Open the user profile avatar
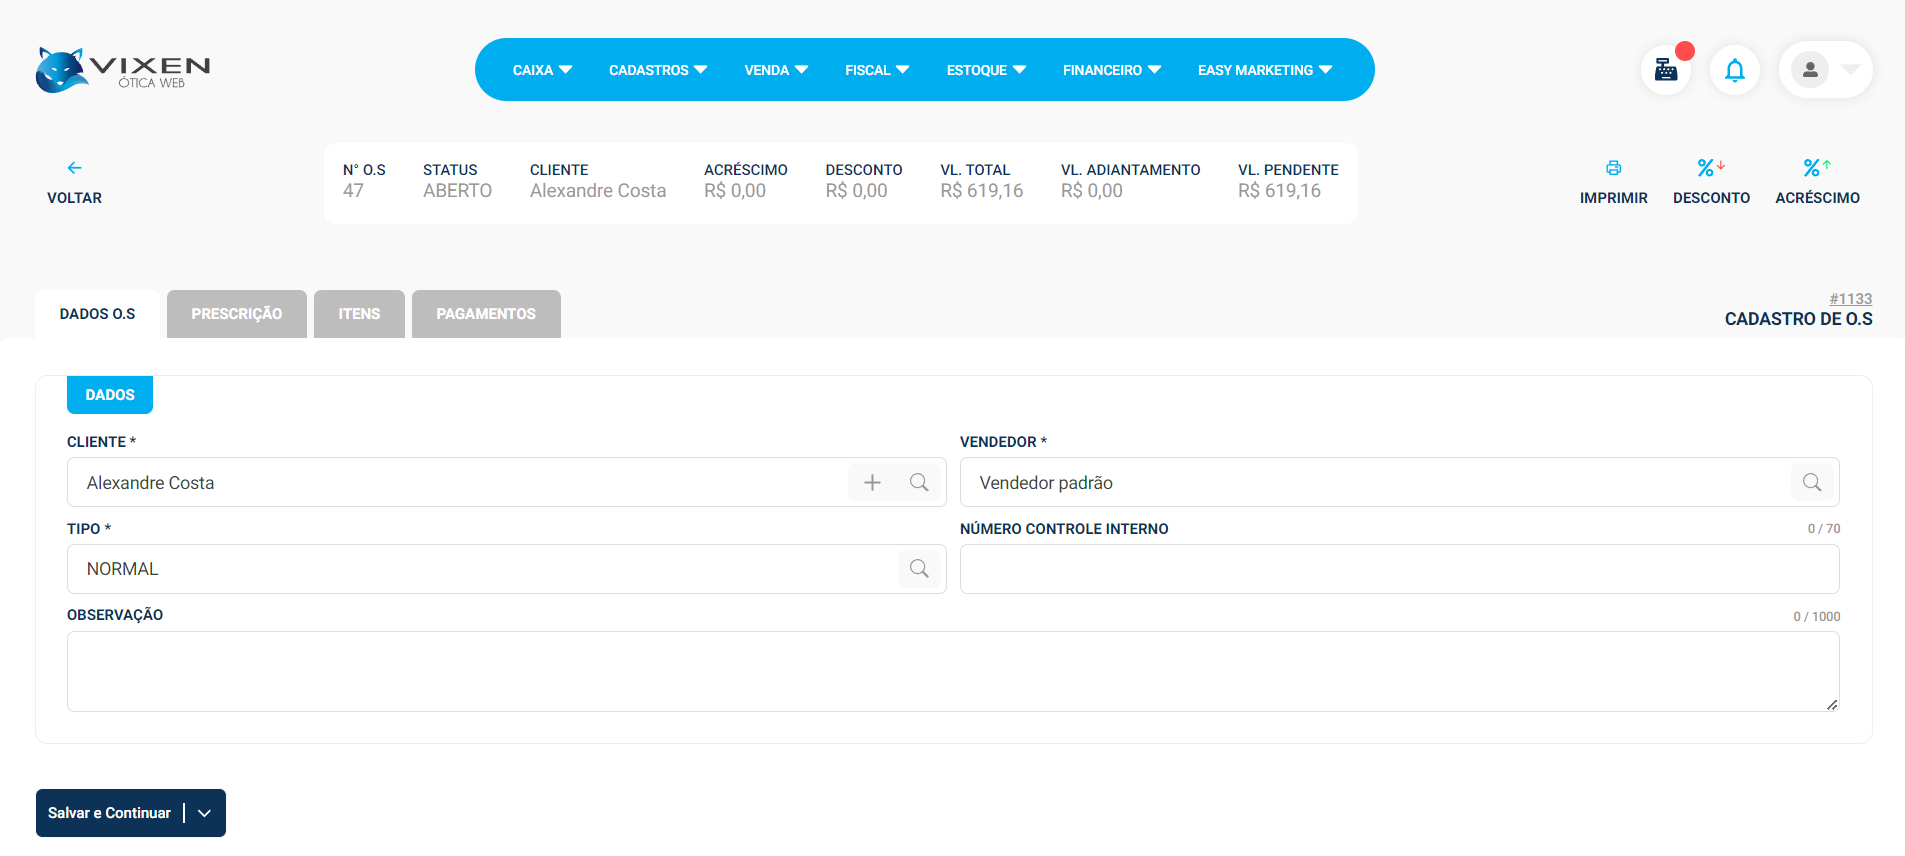This screenshot has height=856, width=1905. (x=1810, y=70)
